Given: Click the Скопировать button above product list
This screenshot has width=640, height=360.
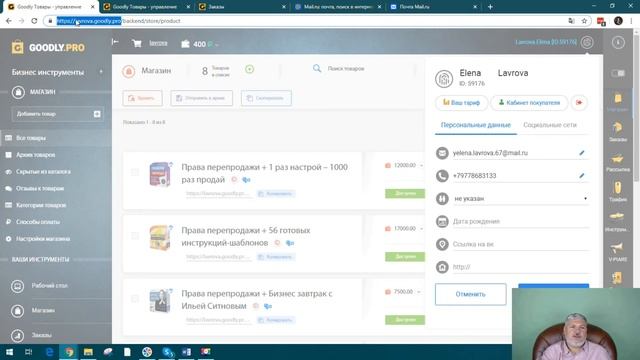Looking at the screenshot, I should 266,98.
